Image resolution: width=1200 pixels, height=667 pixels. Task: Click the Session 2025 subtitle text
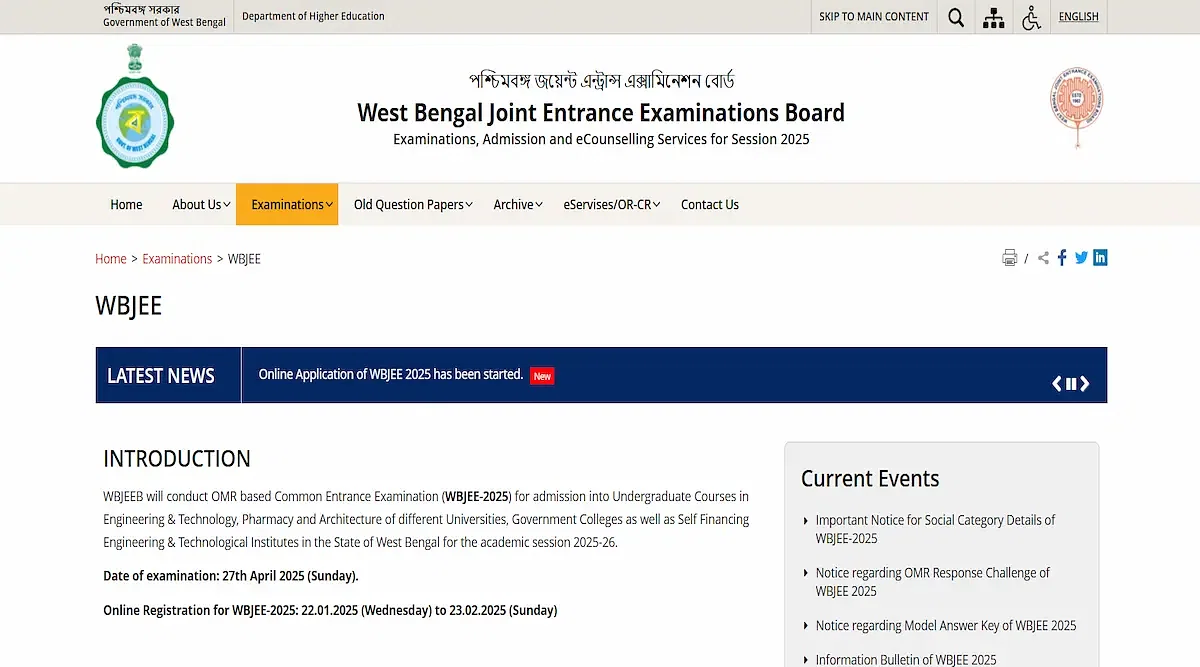(x=601, y=139)
